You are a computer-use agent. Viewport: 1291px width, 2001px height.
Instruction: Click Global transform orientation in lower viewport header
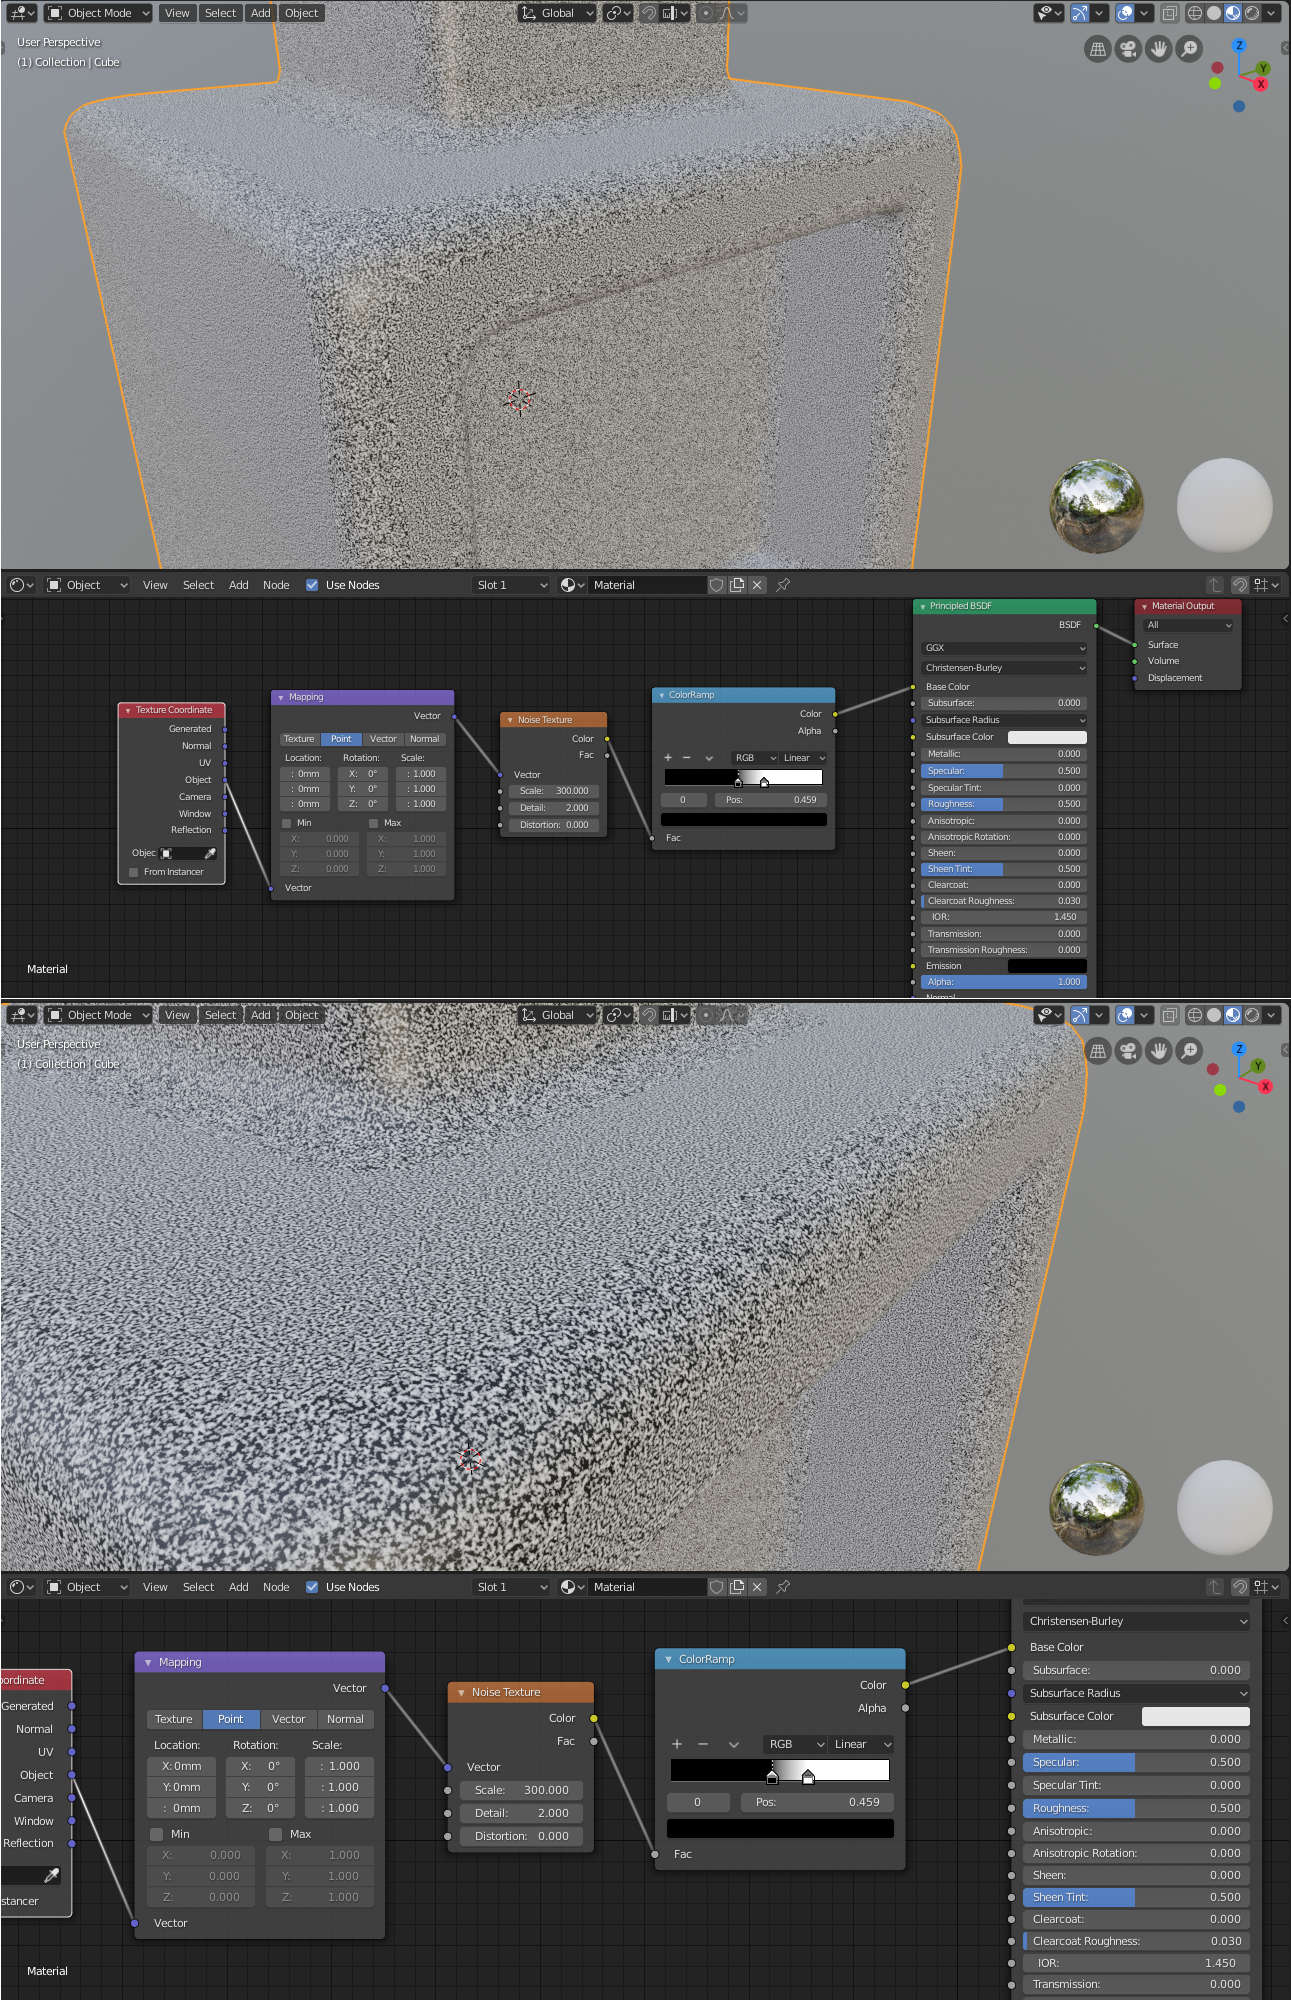click(557, 1015)
